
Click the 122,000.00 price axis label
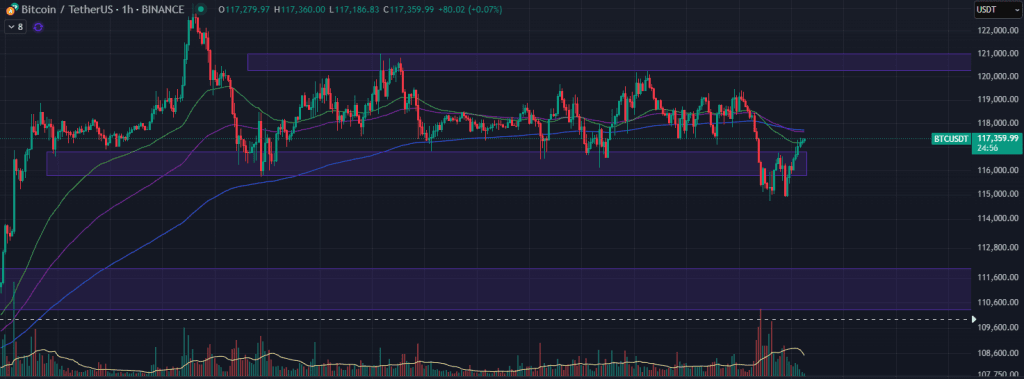coord(999,31)
